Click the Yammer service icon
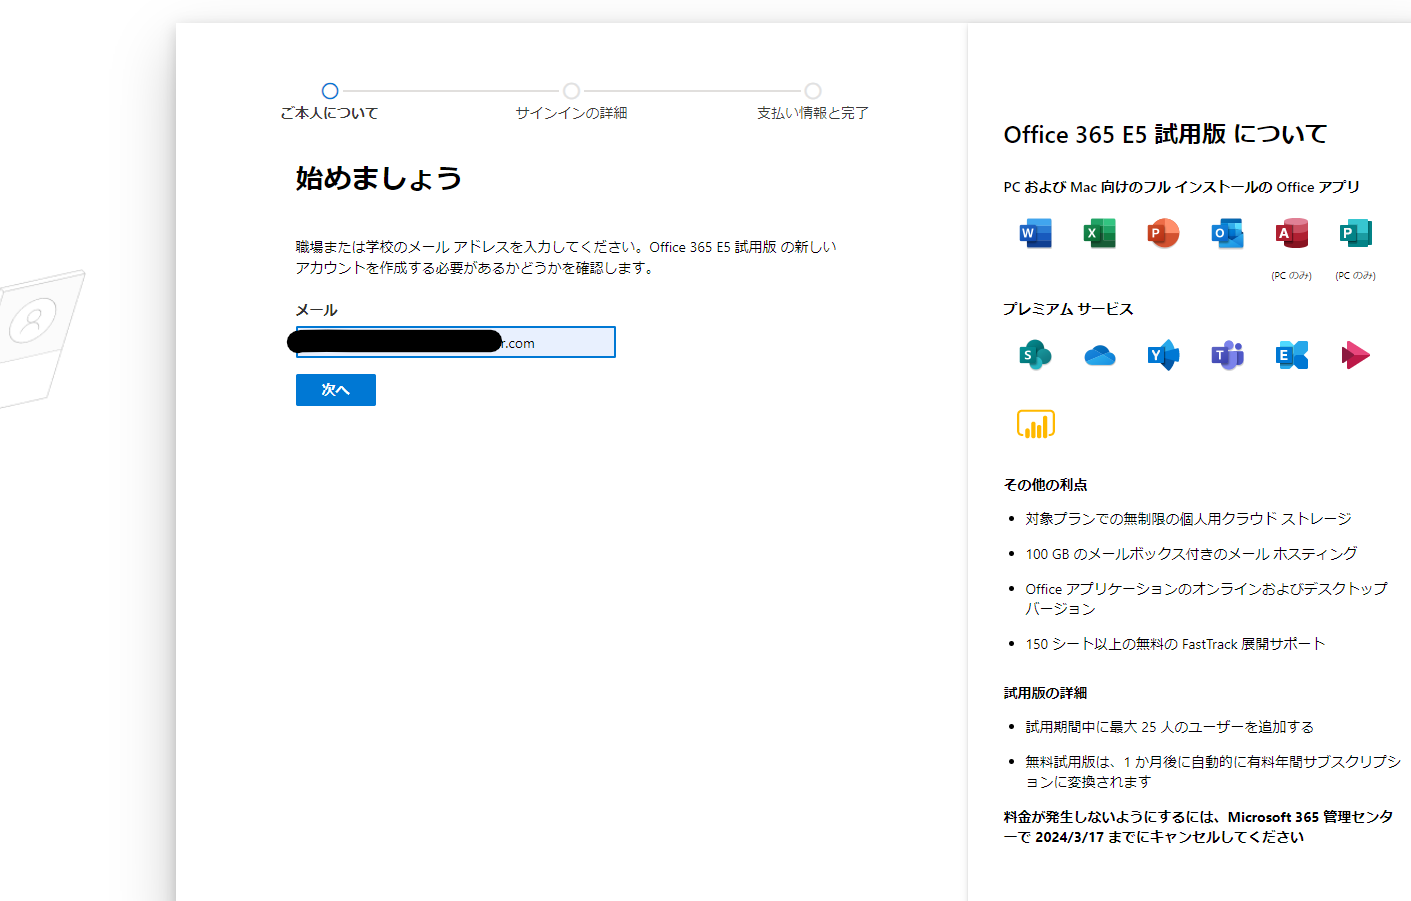1411x901 pixels. point(1163,355)
